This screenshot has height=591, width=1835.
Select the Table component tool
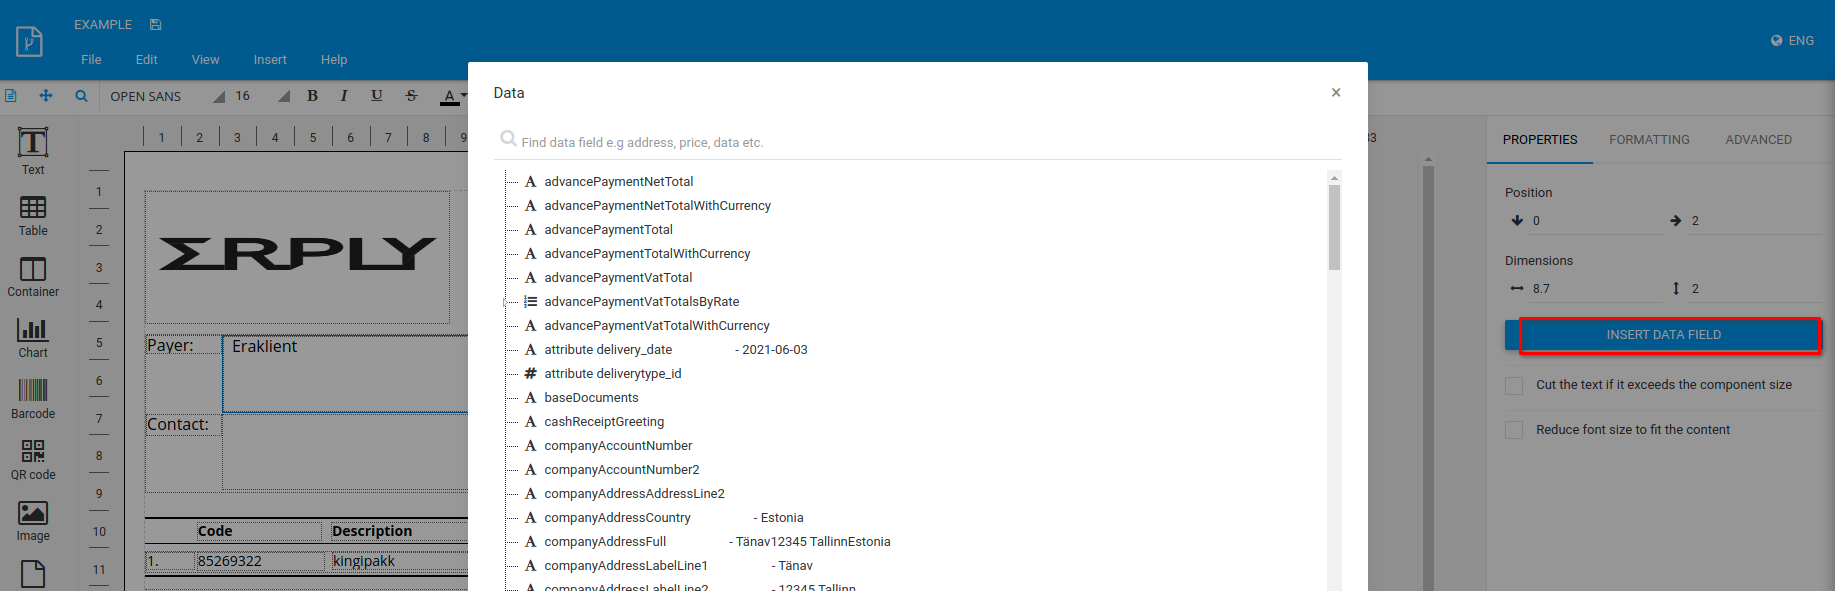point(33,215)
